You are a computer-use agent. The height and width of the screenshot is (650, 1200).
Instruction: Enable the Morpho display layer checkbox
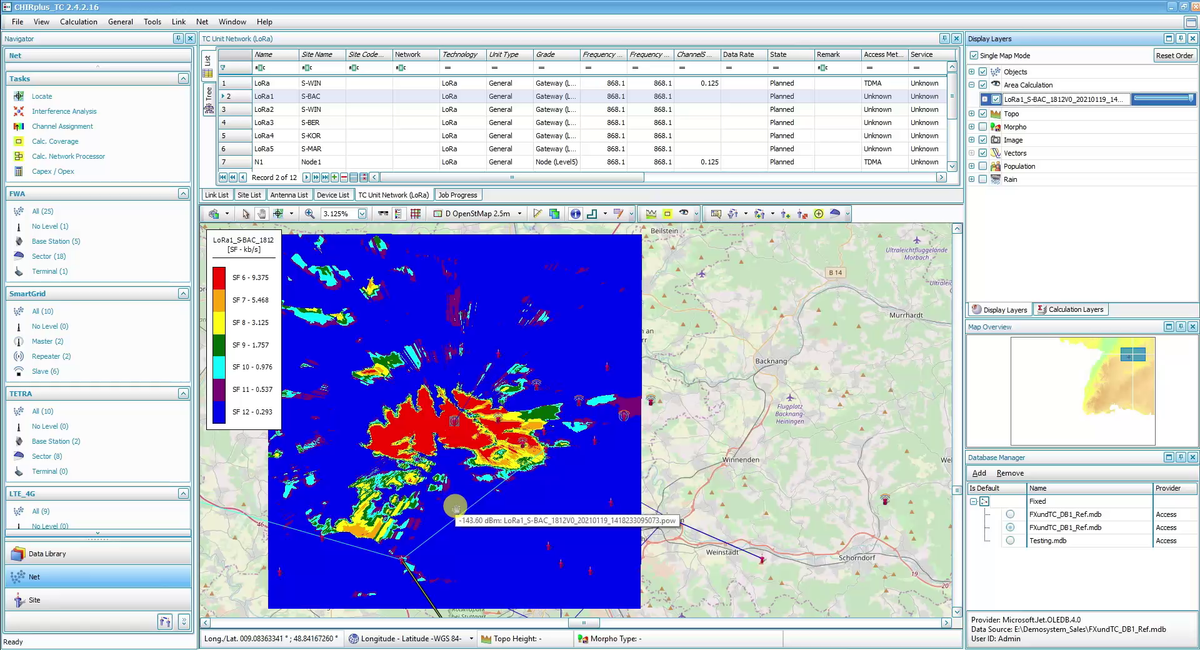tap(983, 127)
